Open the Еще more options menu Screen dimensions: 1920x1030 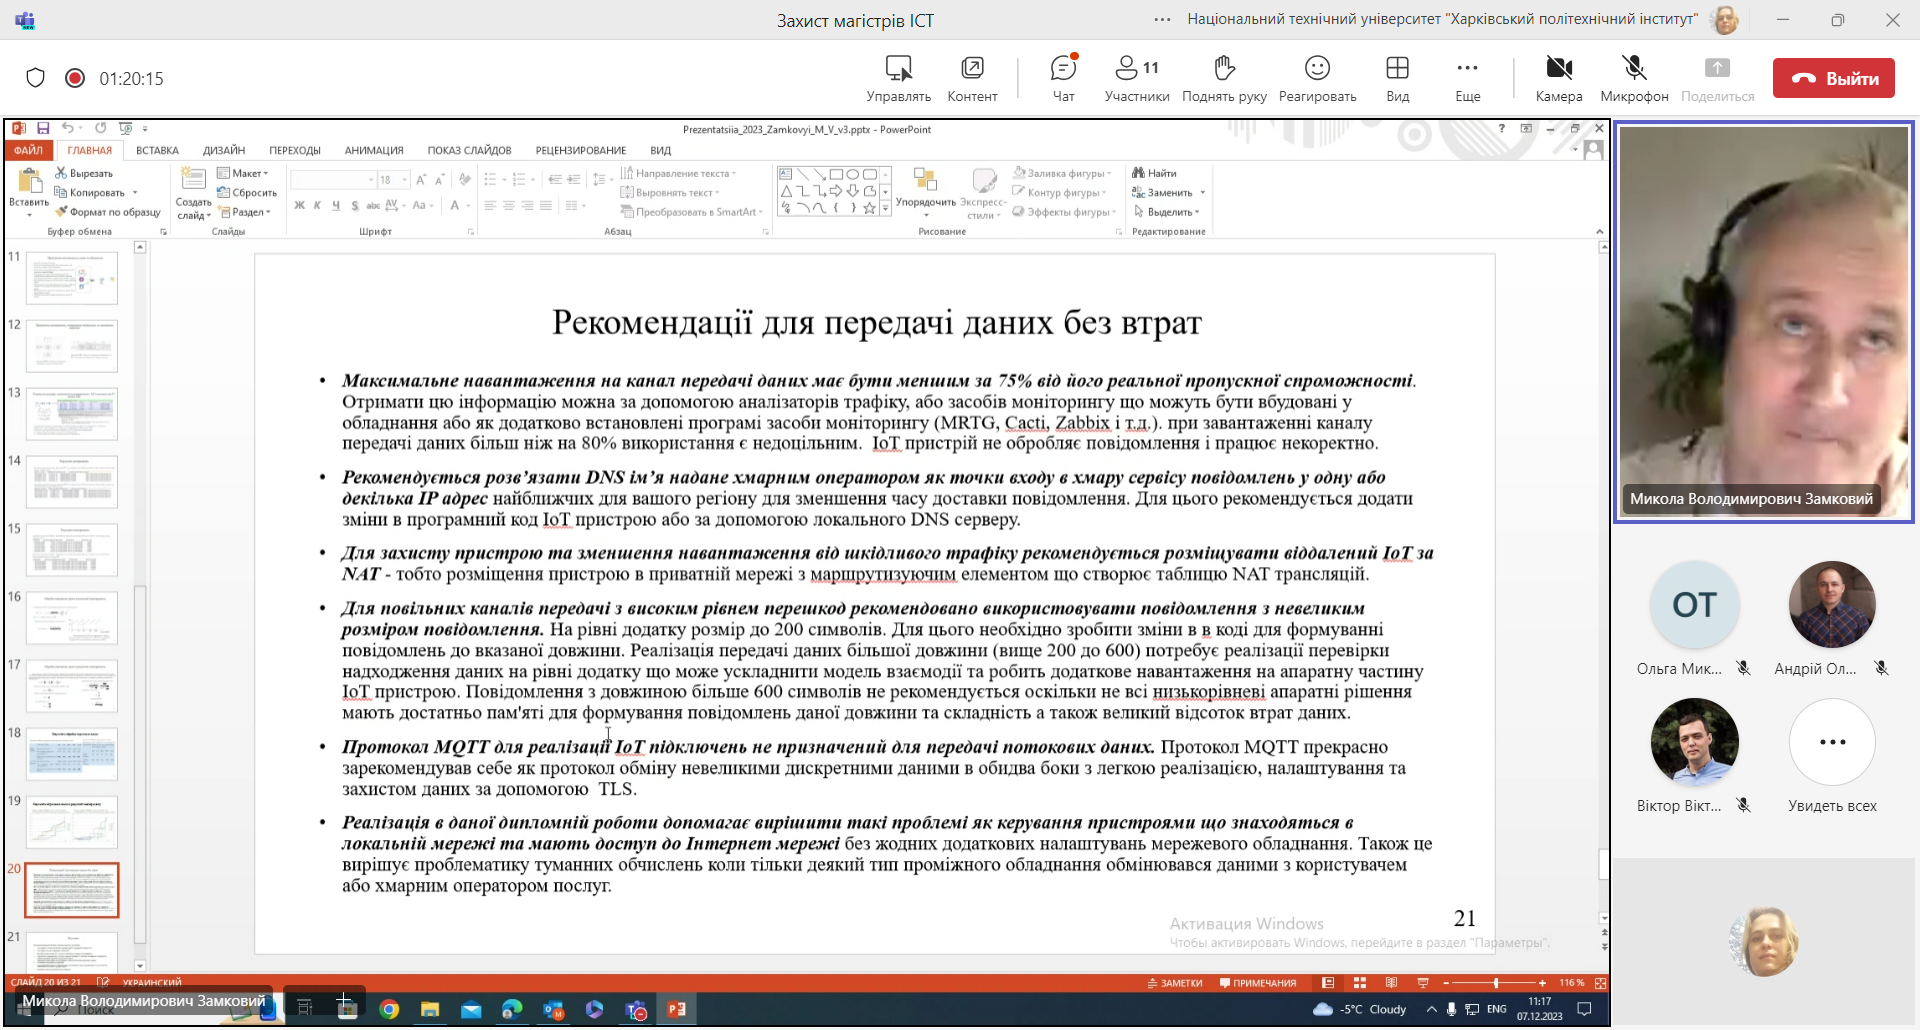[1467, 78]
